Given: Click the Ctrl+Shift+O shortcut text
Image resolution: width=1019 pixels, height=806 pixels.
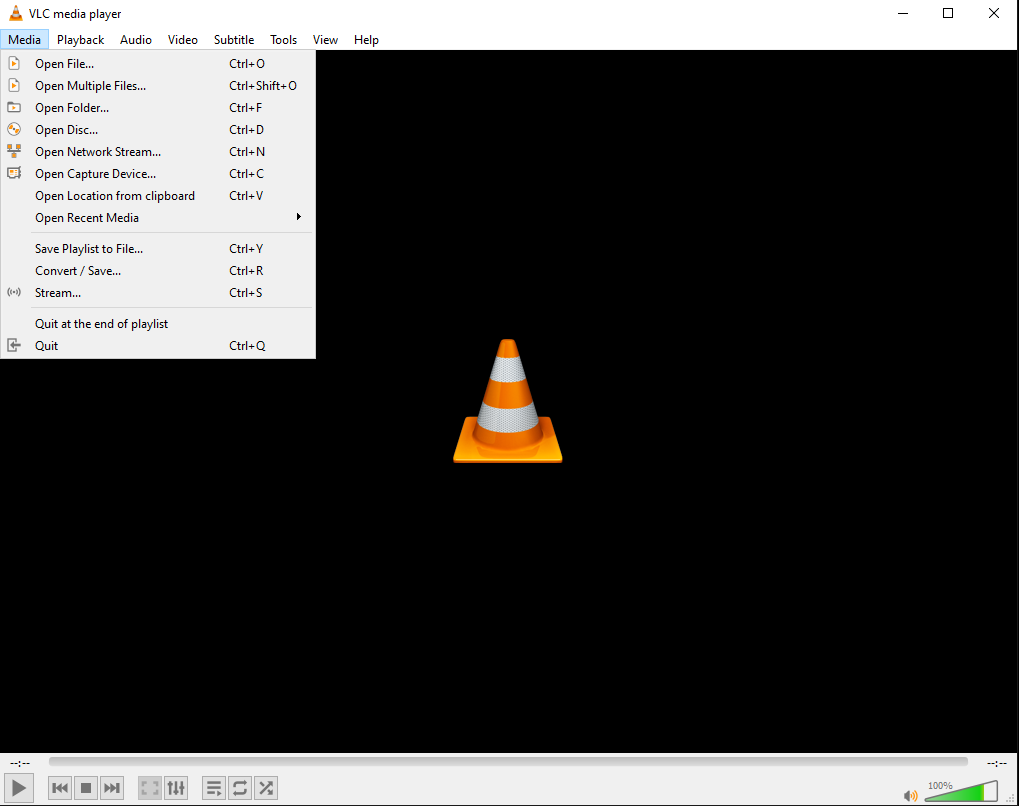Looking at the screenshot, I should point(263,86).
